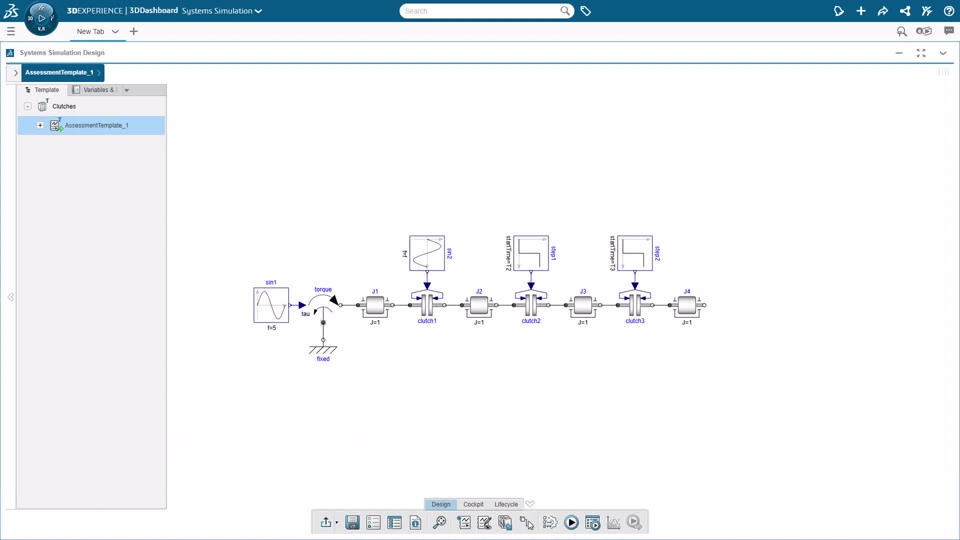
Task: Click the radio-list options toolbar icon
Action: (x=373, y=522)
